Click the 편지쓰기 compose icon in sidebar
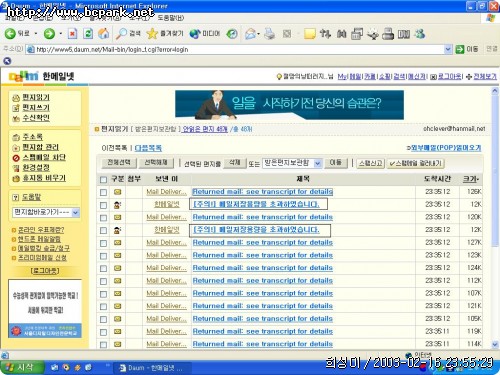Image resolution: width=500 pixels, height=375 pixels. 16,108
